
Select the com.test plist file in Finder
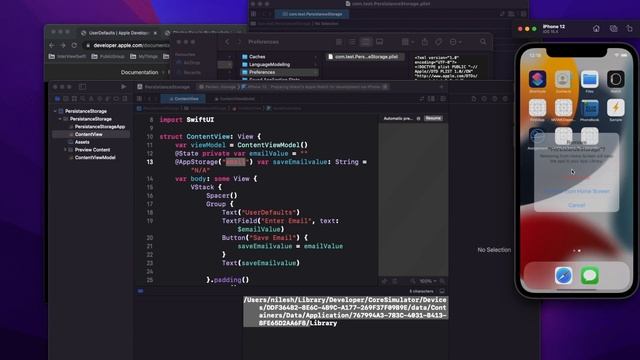363,57
